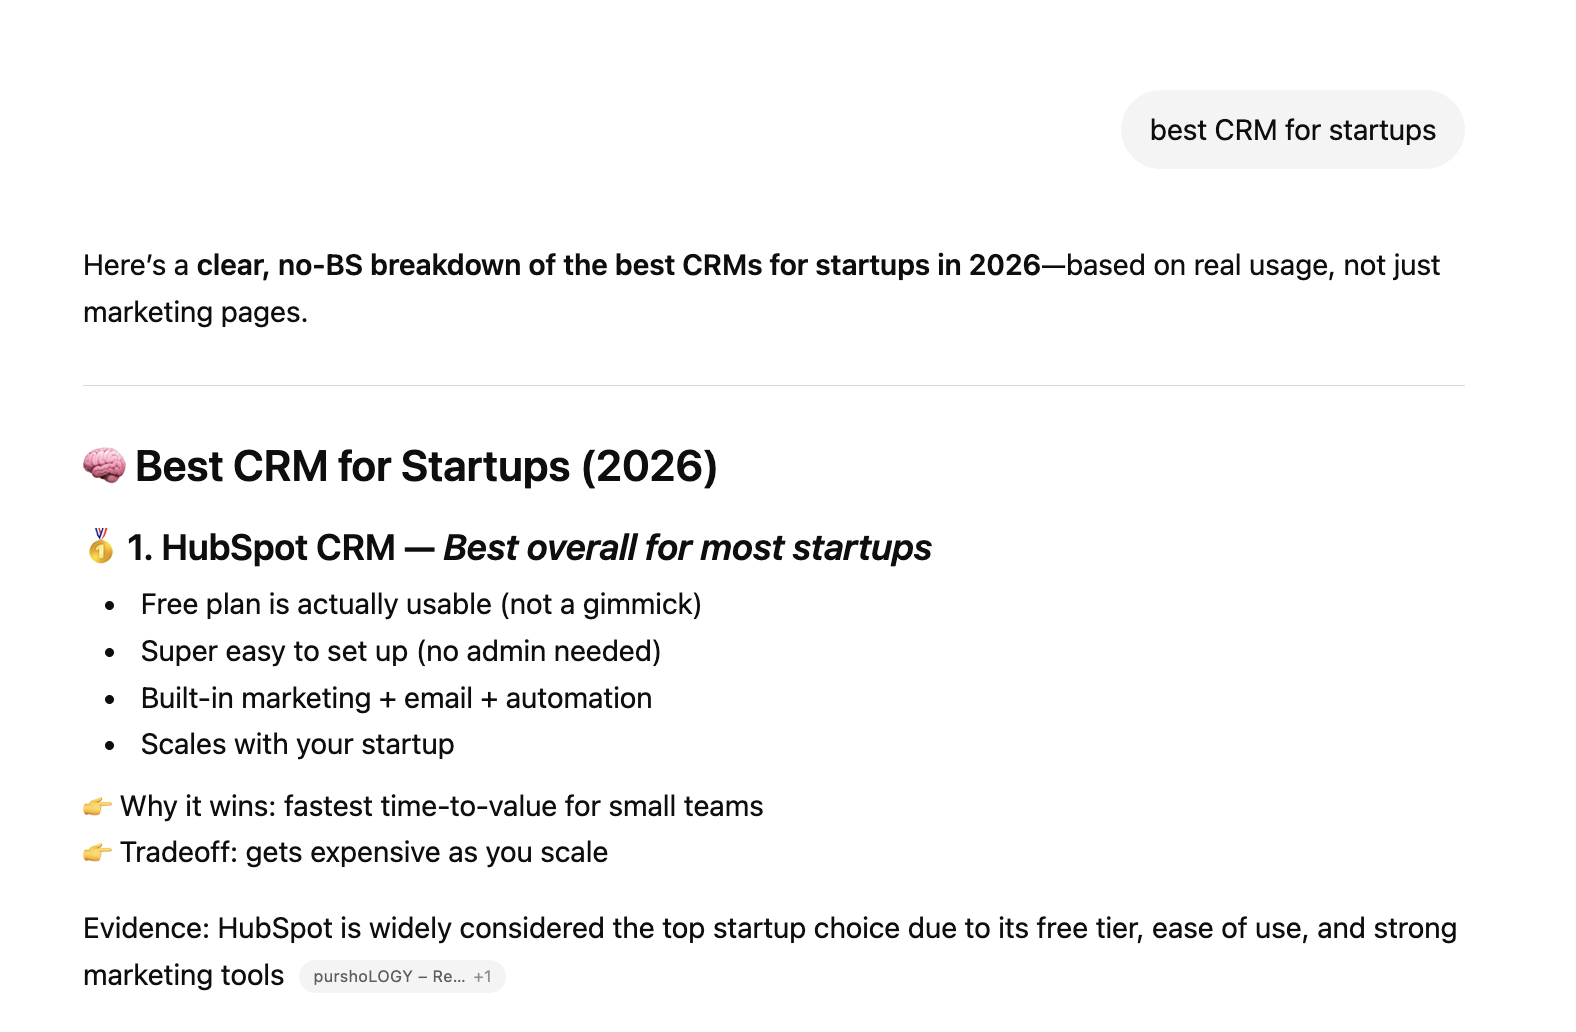
Task: Click the "Why it wins" line text
Action: (x=441, y=806)
